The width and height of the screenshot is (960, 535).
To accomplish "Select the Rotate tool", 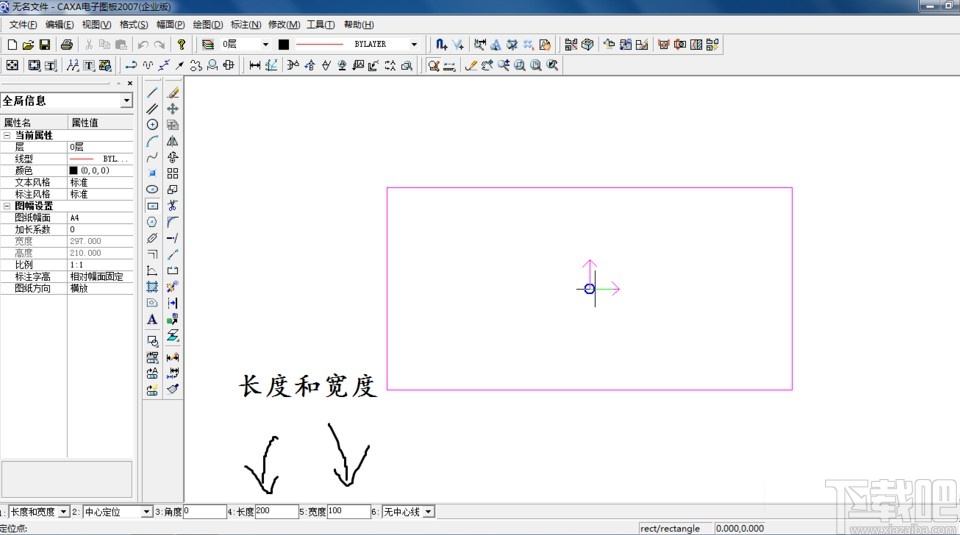I will 173,157.
